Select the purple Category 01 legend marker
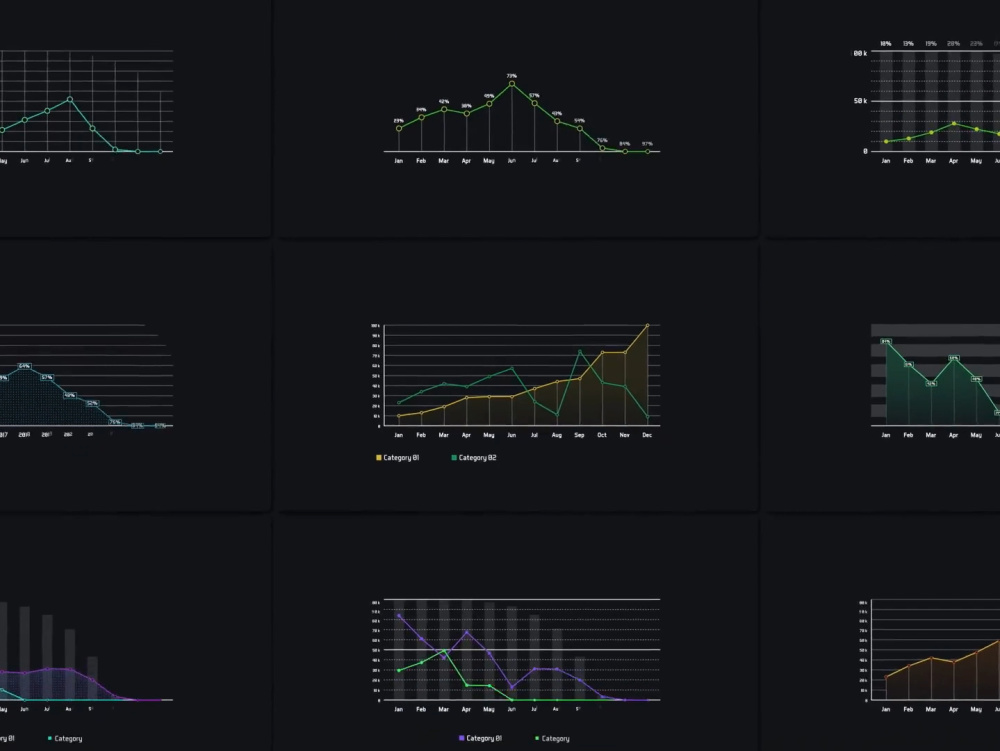Image resolution: width=1000 pixels, height=751 pixels. [x=460, y=738]
